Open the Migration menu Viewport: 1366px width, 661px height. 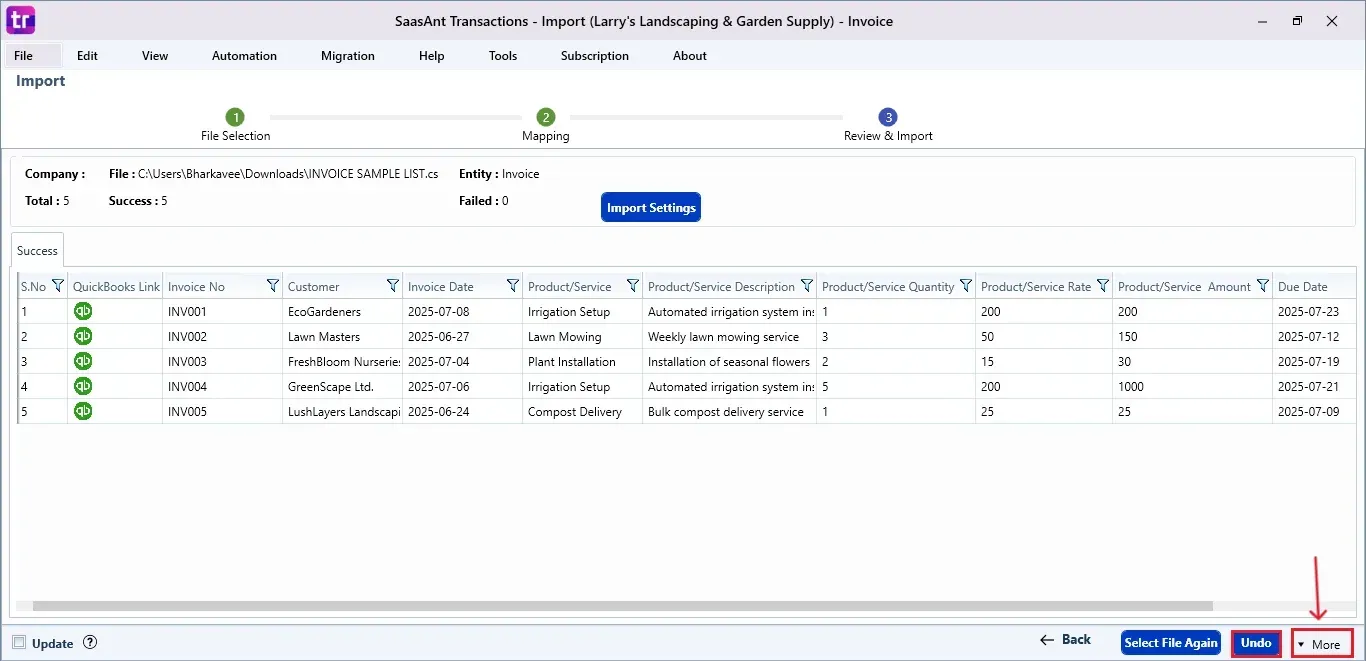(348, 56)
